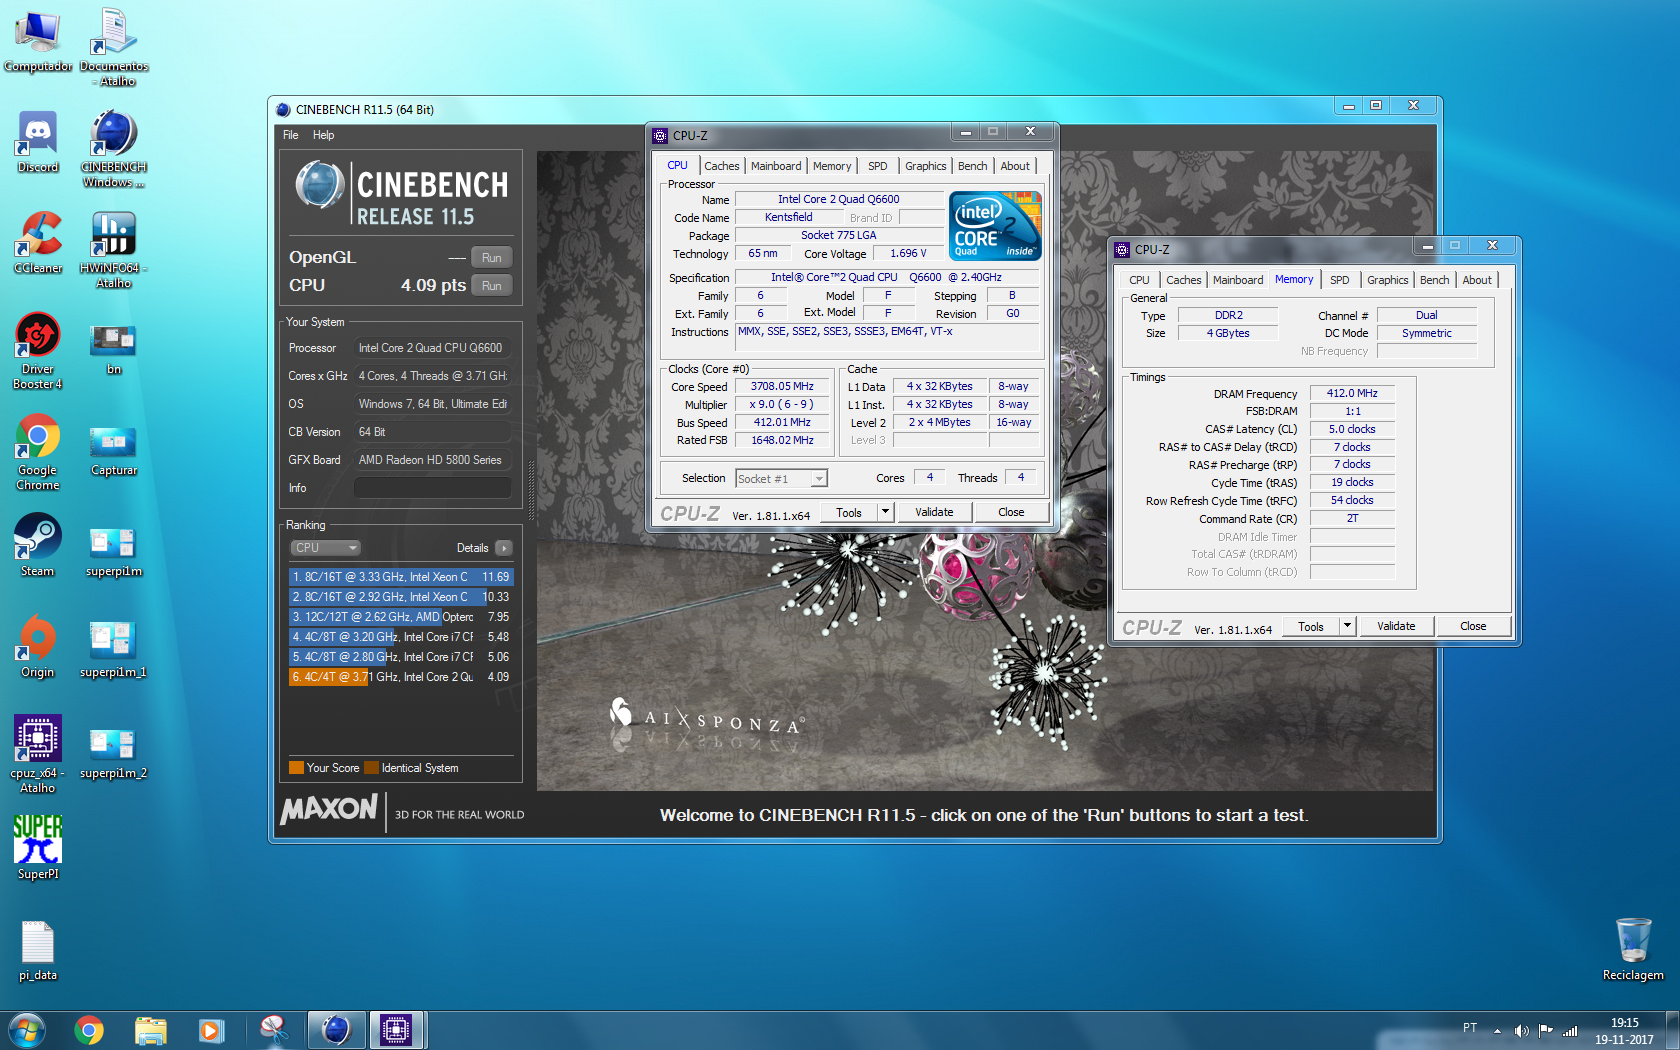Open Snipping Tool taskbar icon
This screenshot has width=1680, height=1050.
(274, 1030)
